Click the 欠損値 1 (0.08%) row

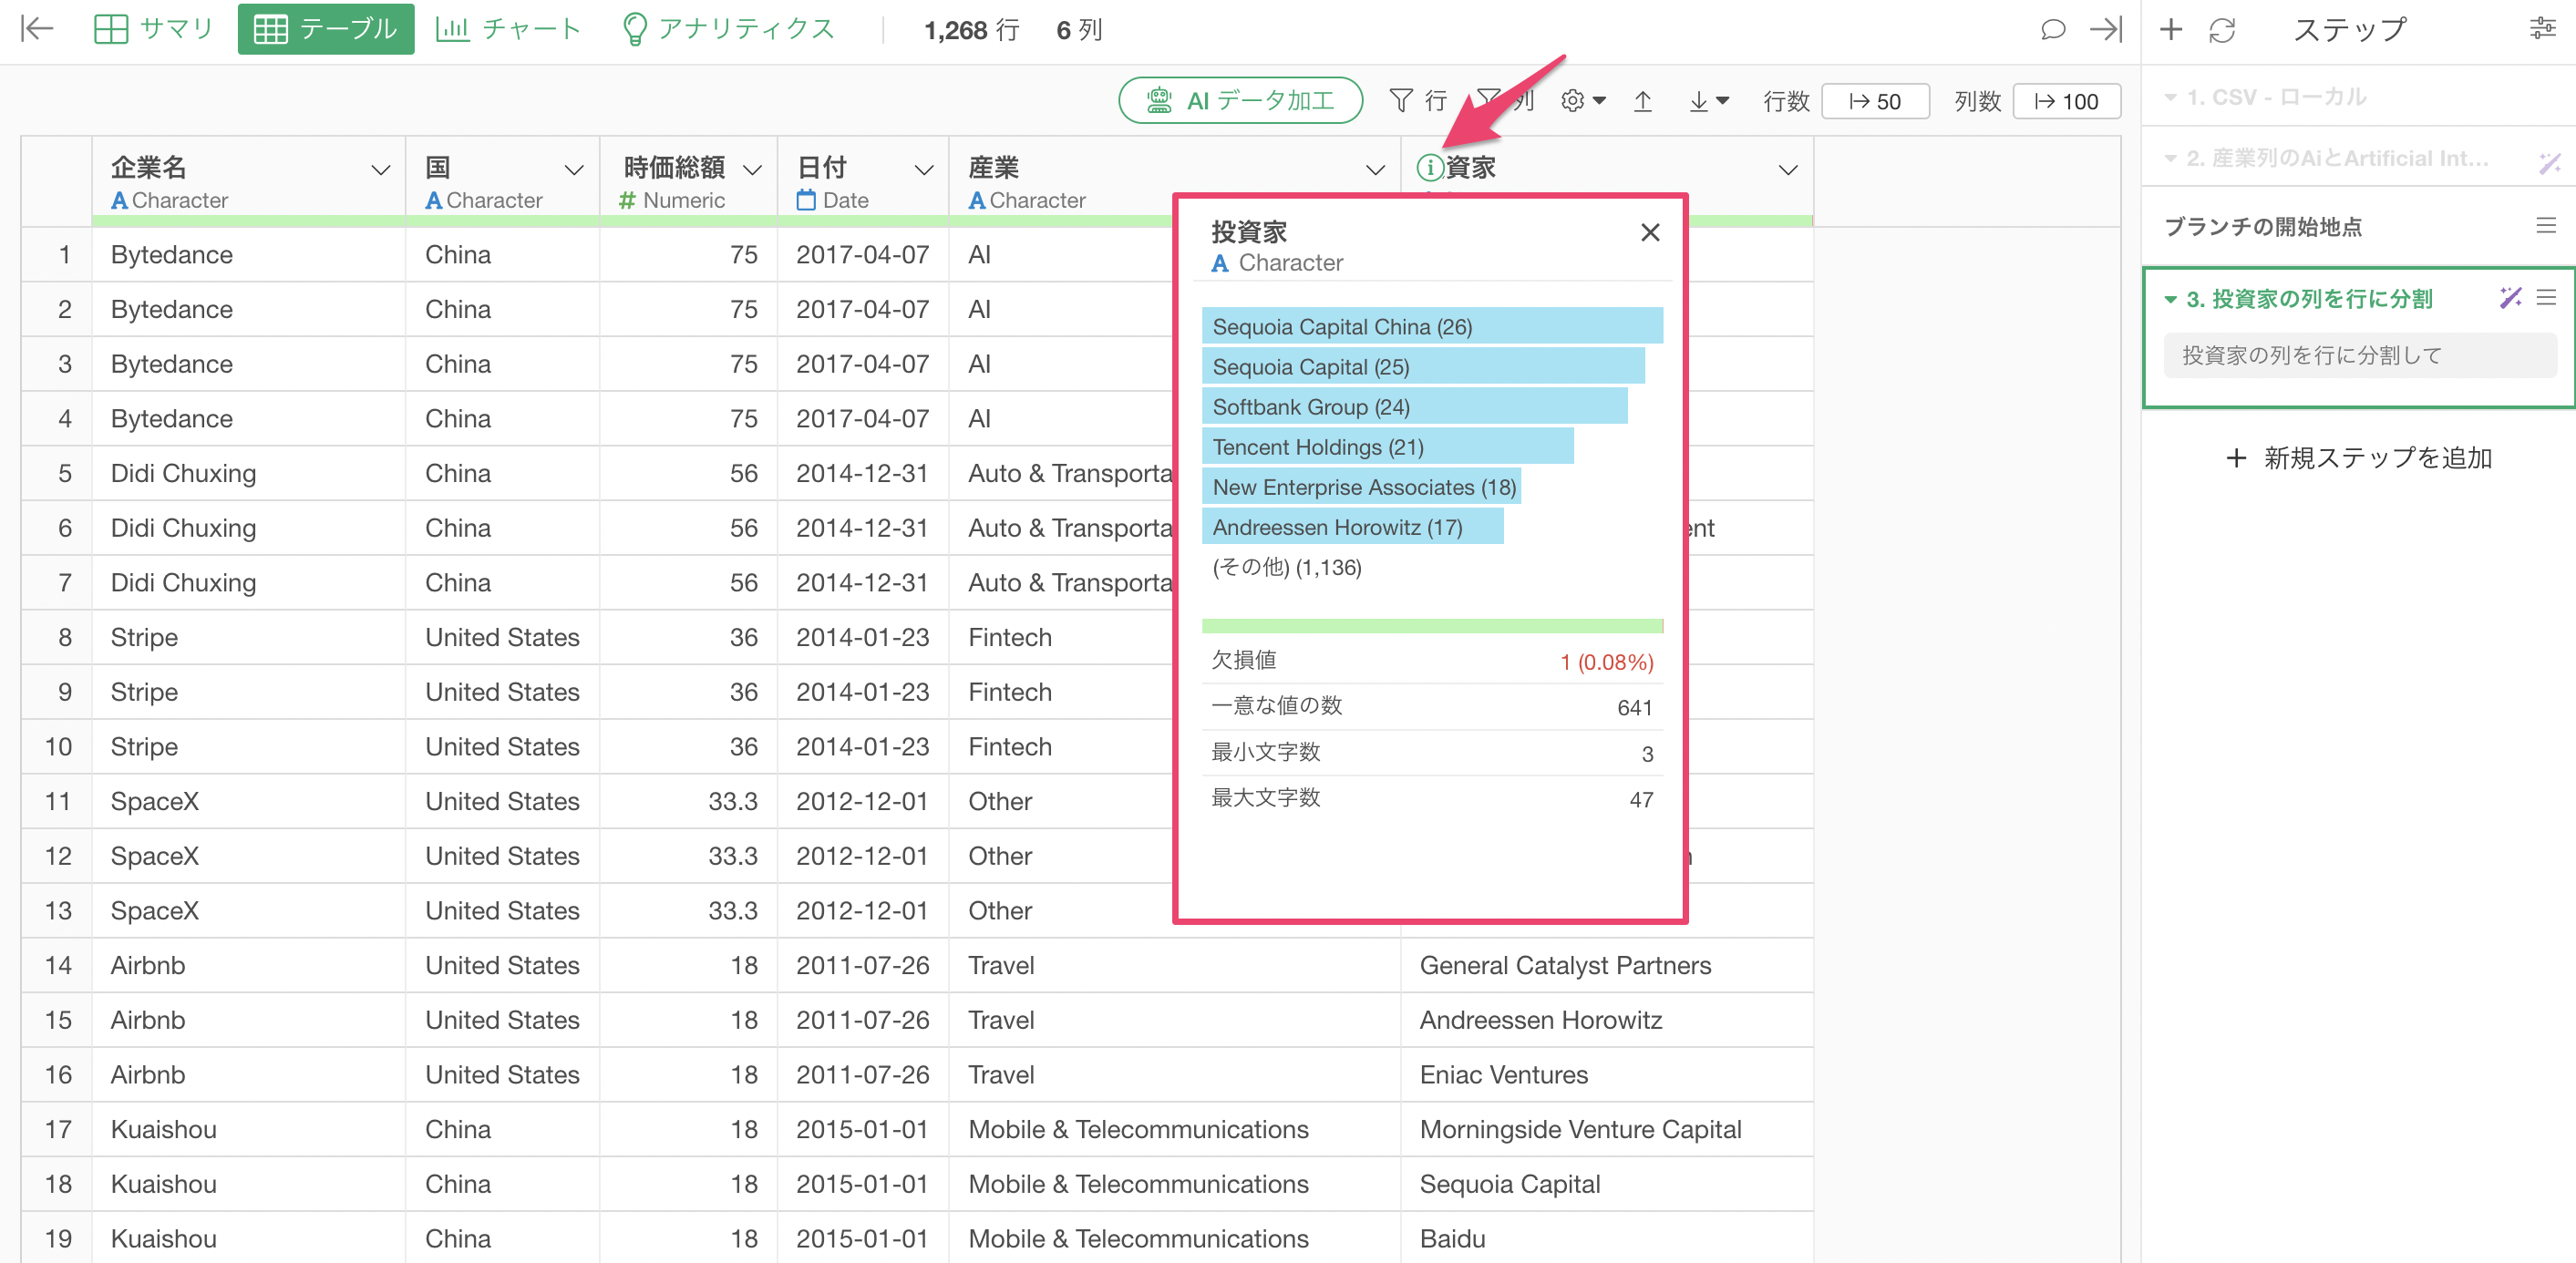point(1432,661)
